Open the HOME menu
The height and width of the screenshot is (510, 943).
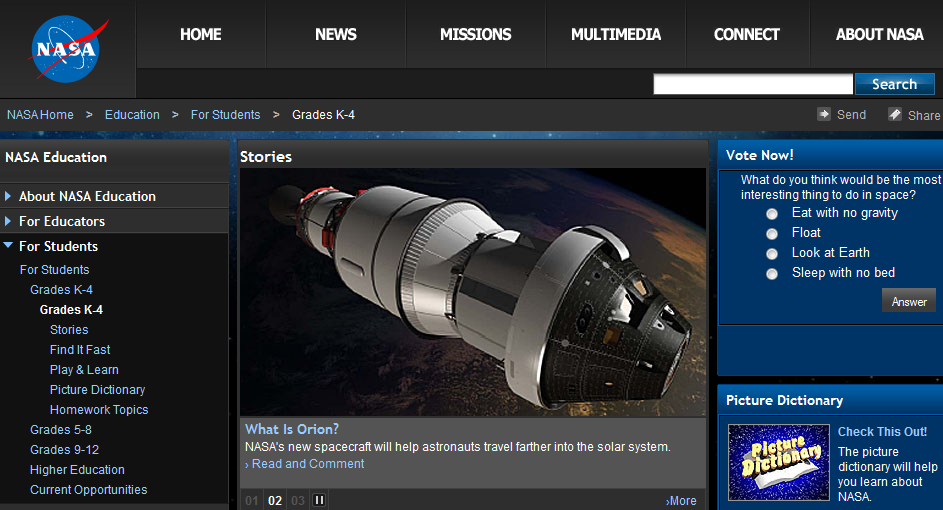201,34
